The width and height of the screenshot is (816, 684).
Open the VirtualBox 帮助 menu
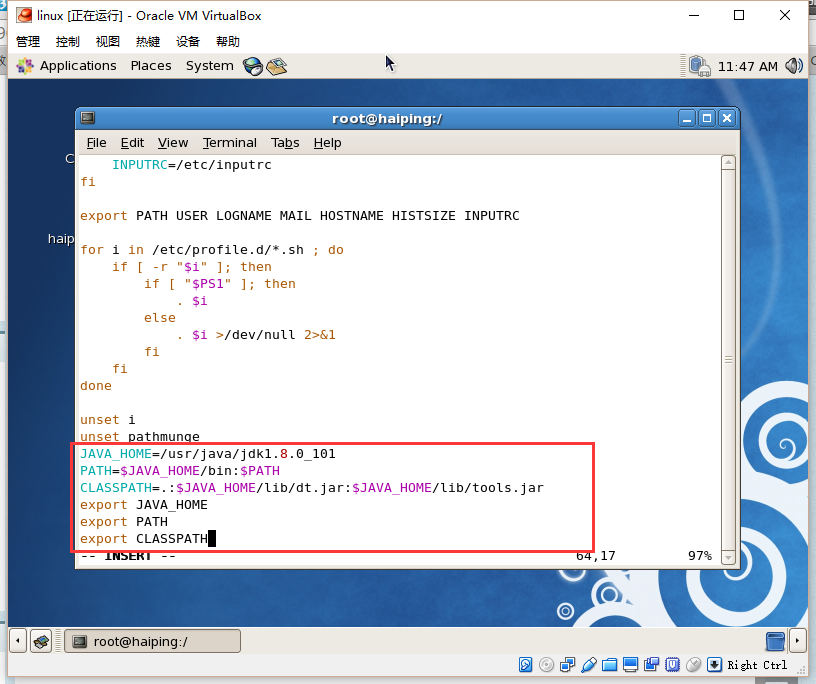(x=228, y=42)
